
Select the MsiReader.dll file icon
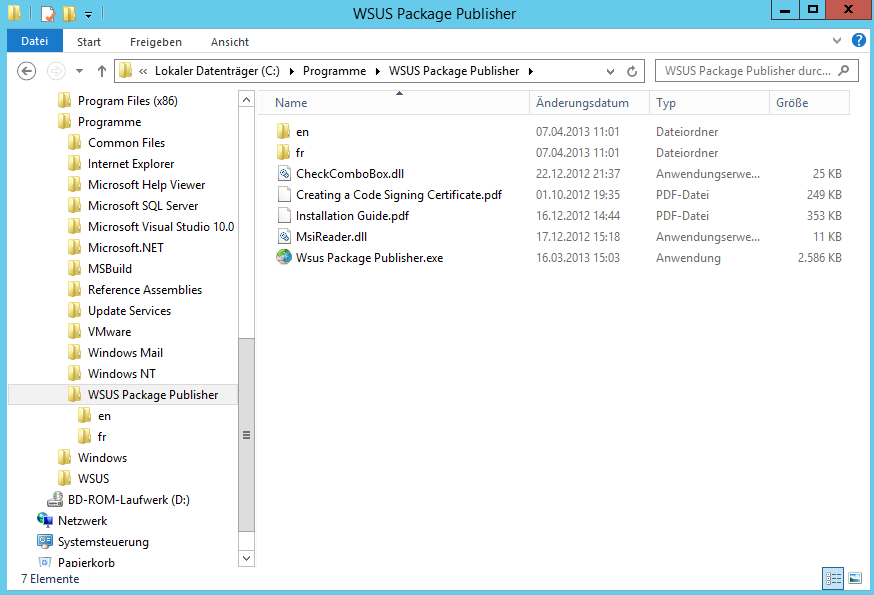(284, 236)
